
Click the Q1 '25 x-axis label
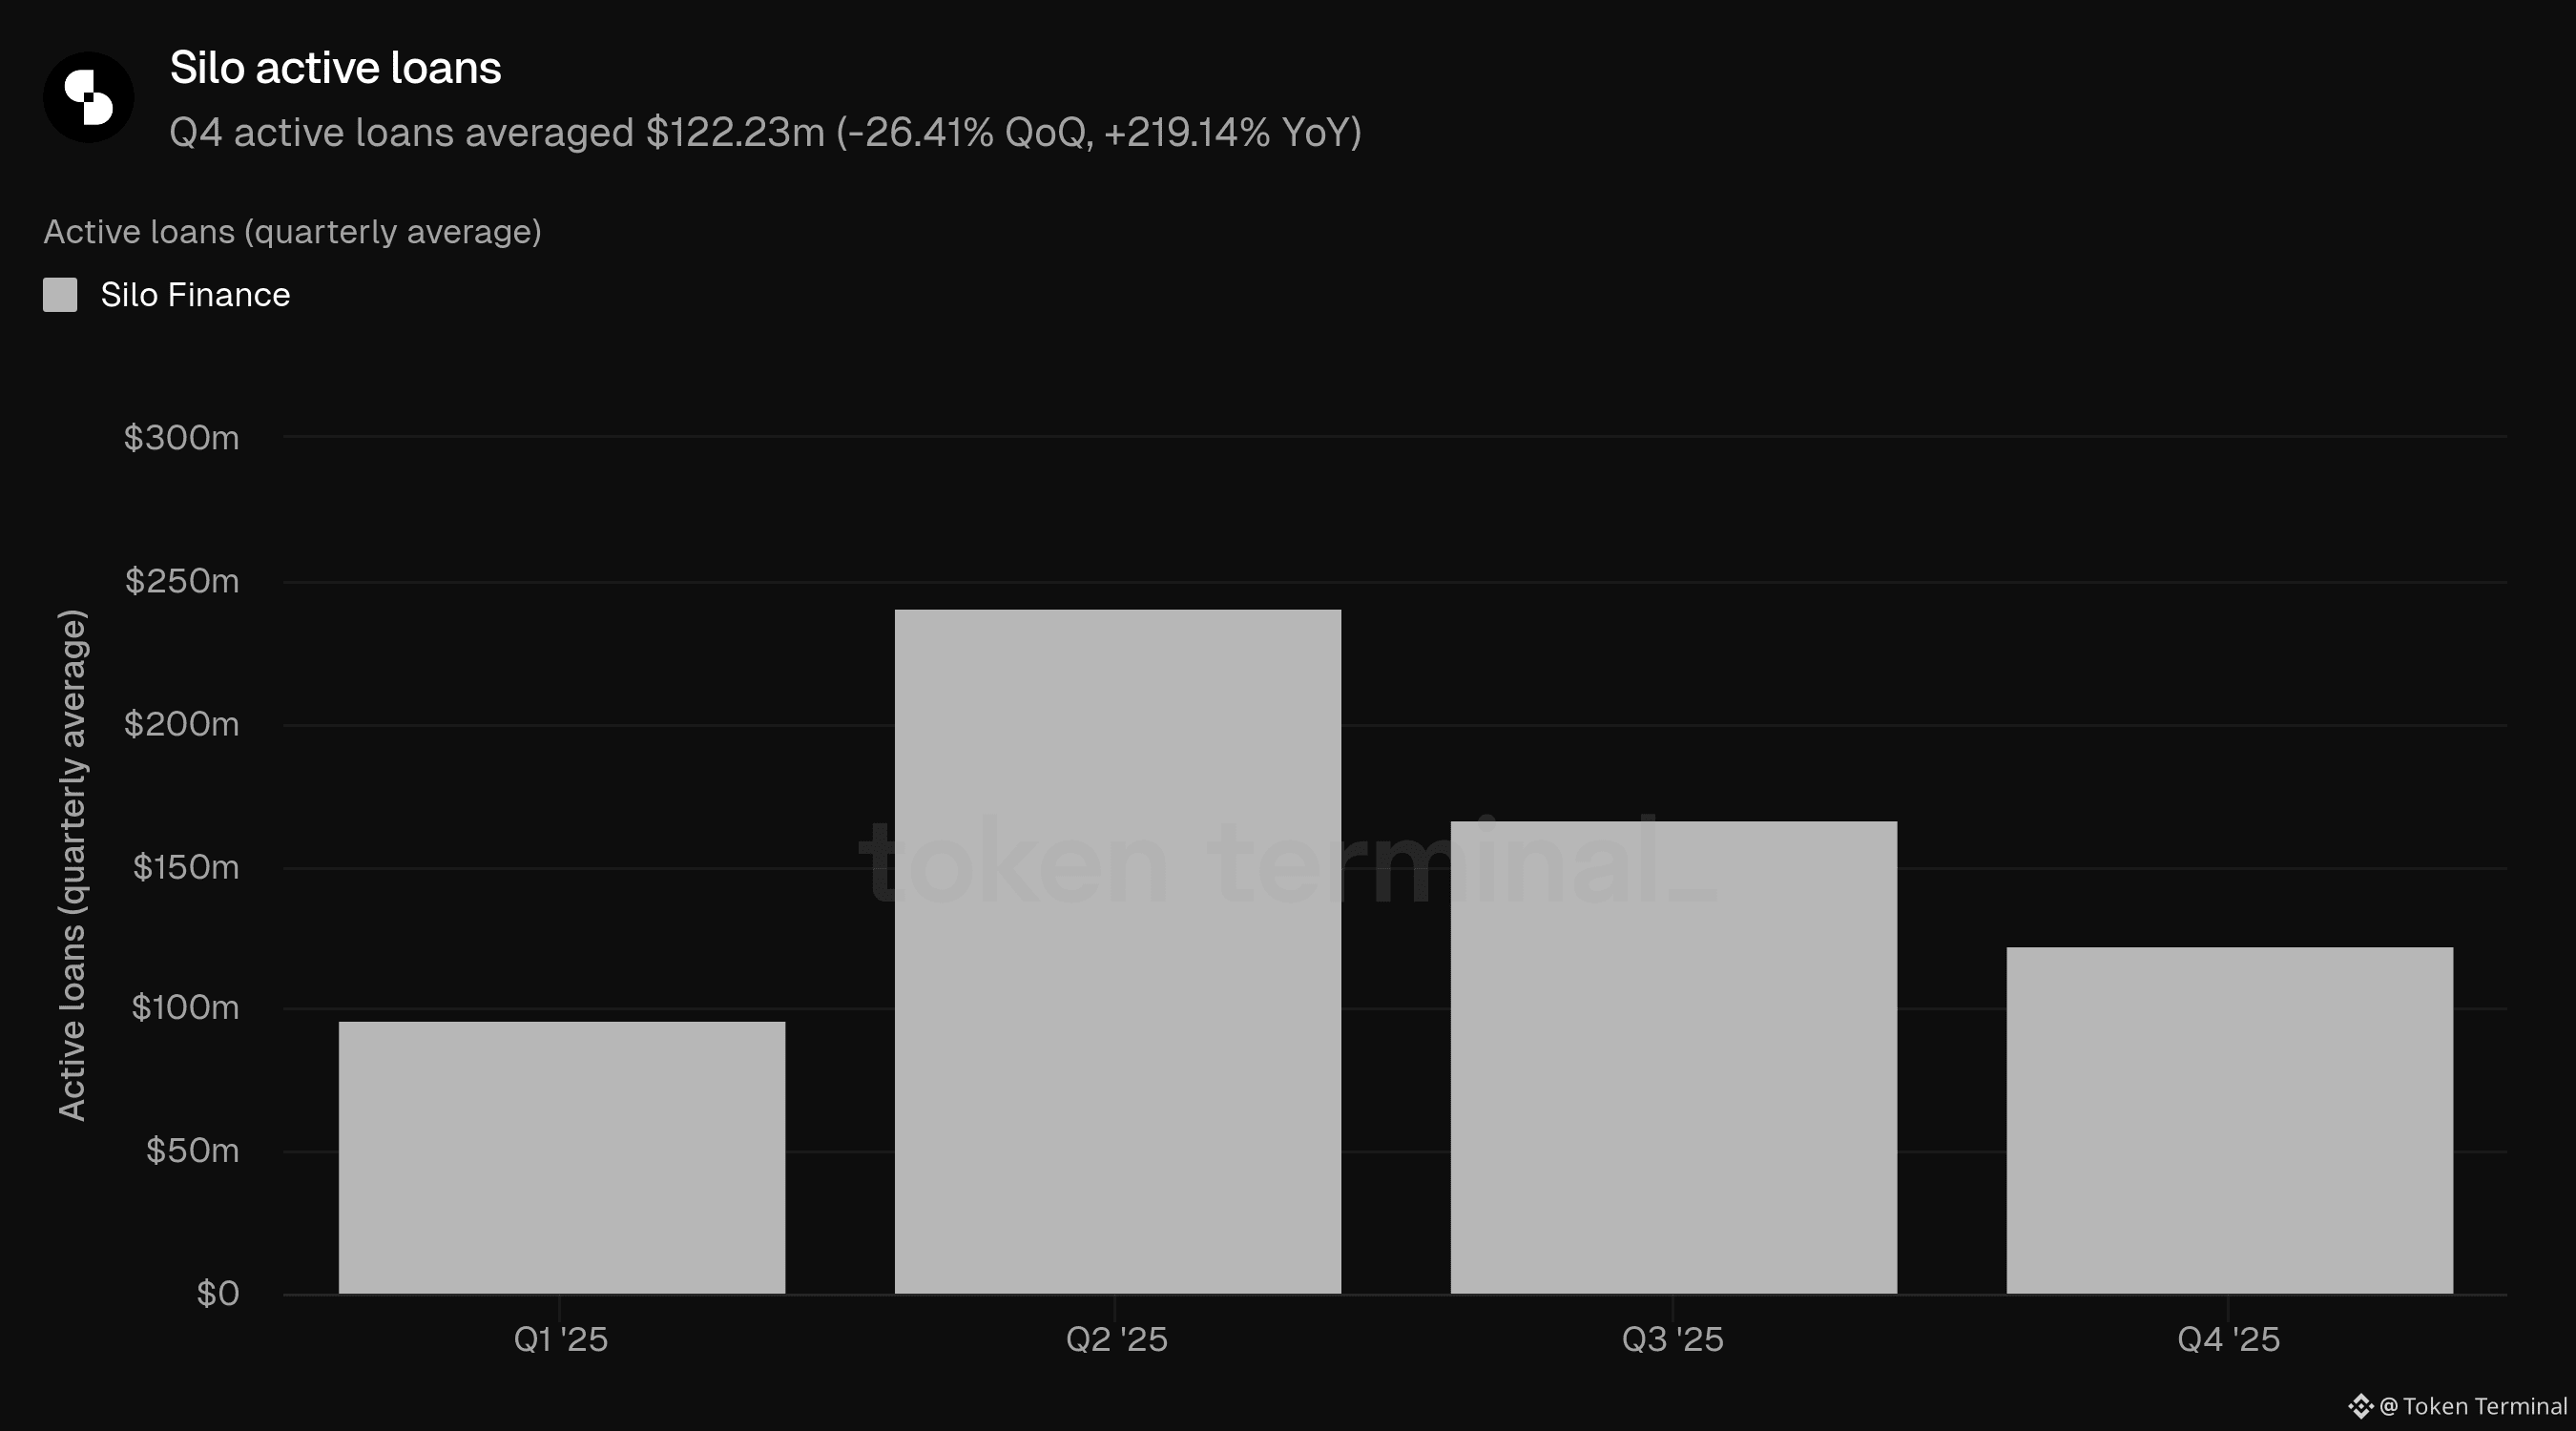coord(561,1339)
